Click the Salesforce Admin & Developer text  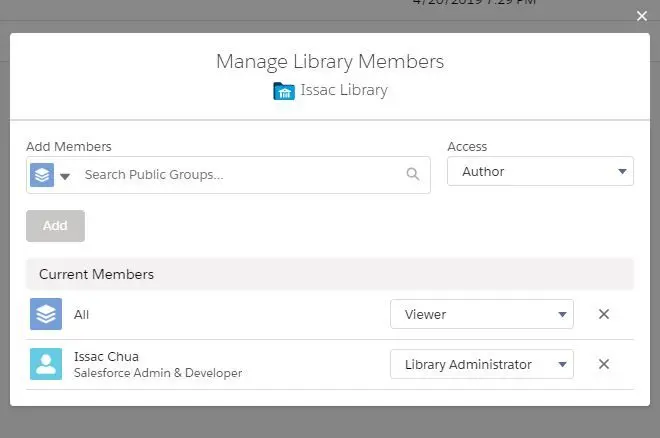(158, 373)
